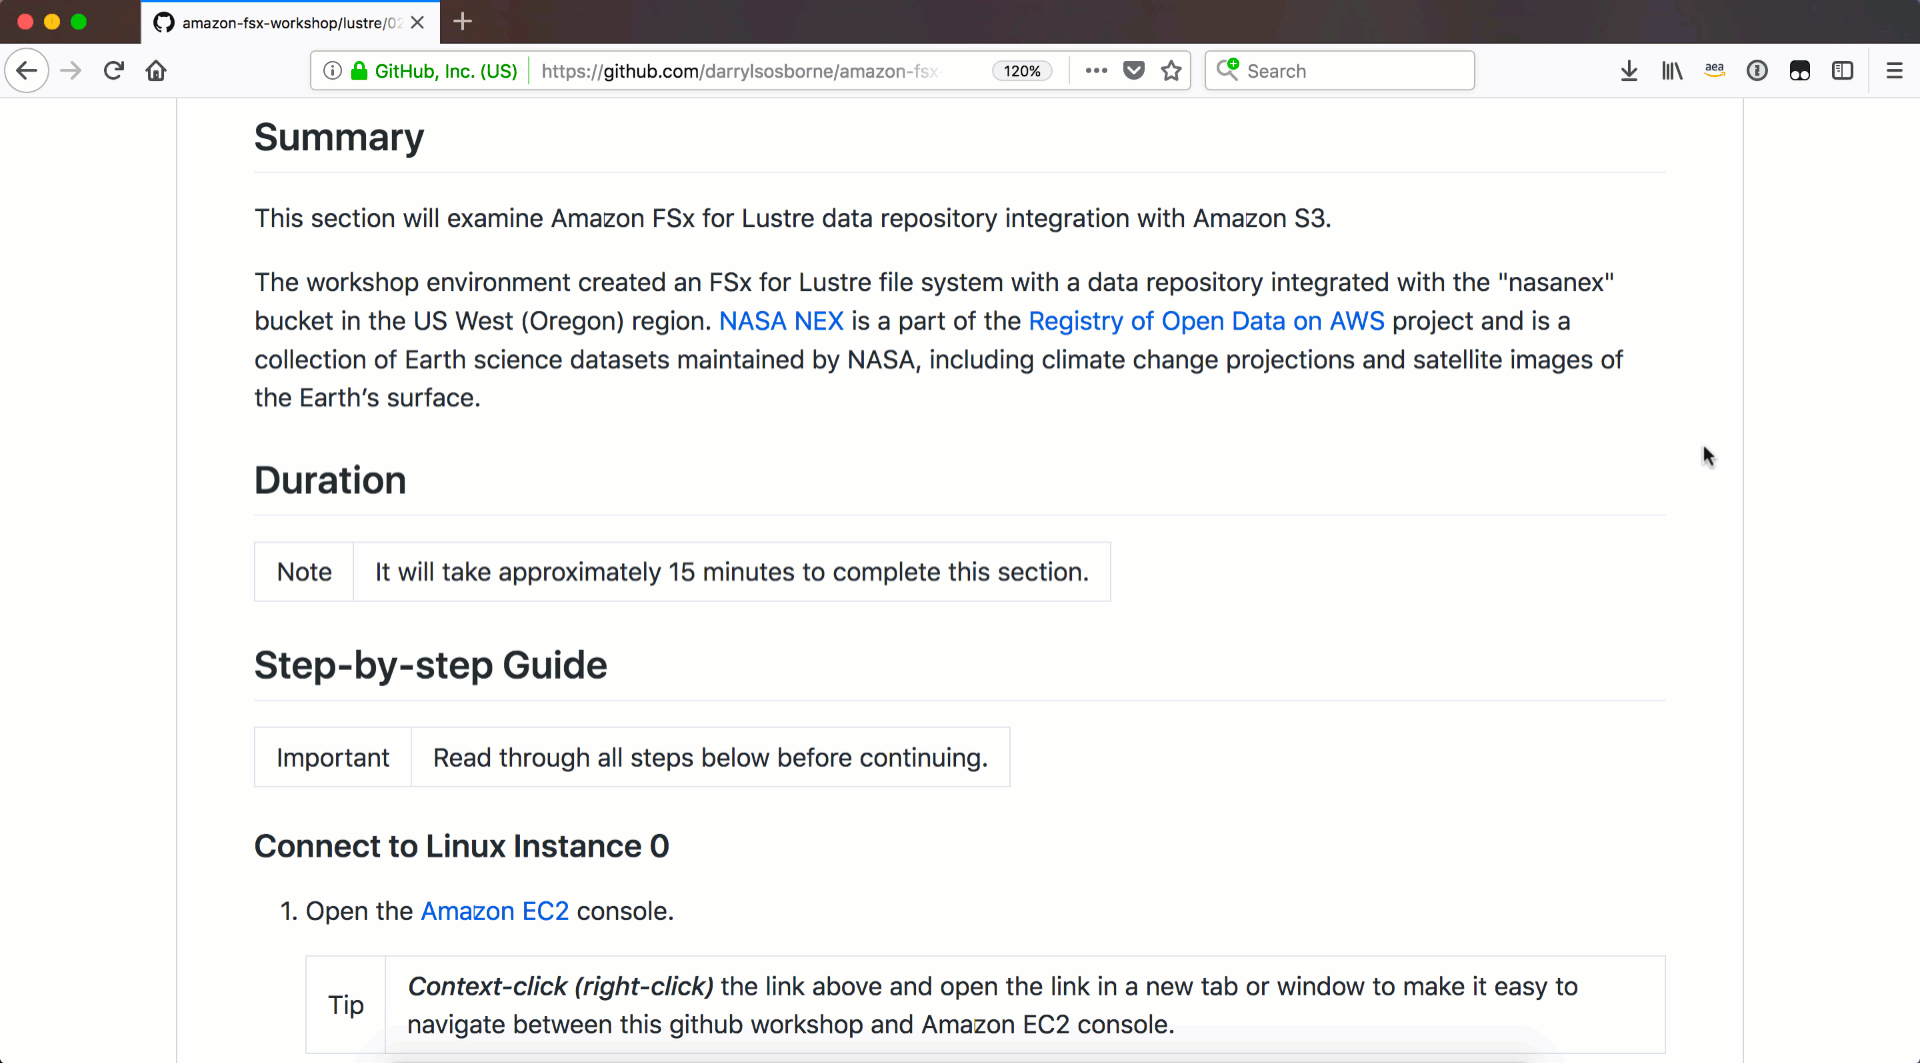Click the Summary heading
Viewport: 1920px width, 1063px height.
[x=339, y=137]
